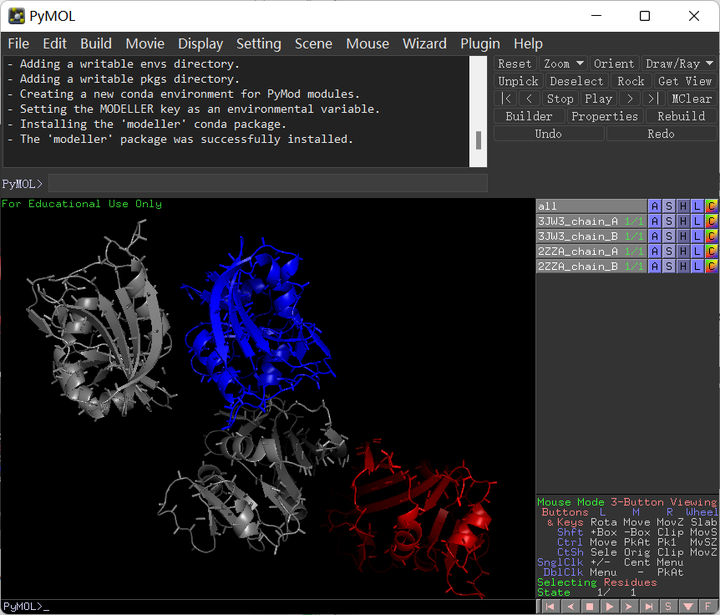Click the rewind-to-first-frame button in bottom playback bar

click(x=549, y=606)
